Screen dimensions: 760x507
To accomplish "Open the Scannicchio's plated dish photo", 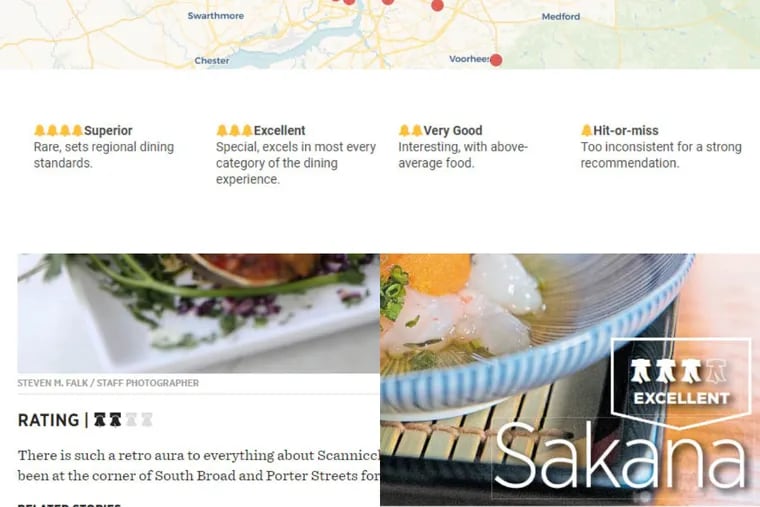I will coord(199,313).
